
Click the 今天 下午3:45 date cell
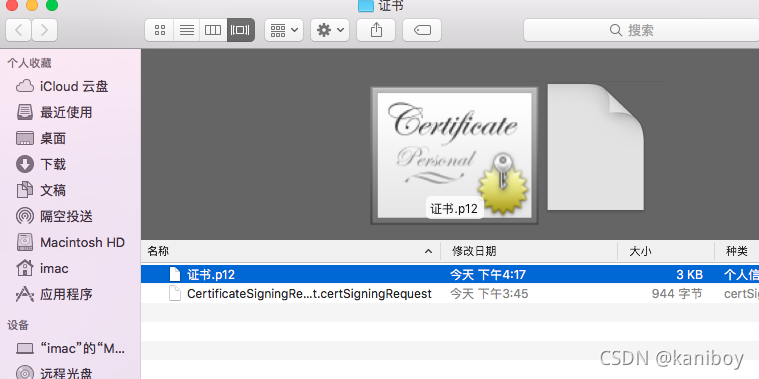tap(489, 294)
